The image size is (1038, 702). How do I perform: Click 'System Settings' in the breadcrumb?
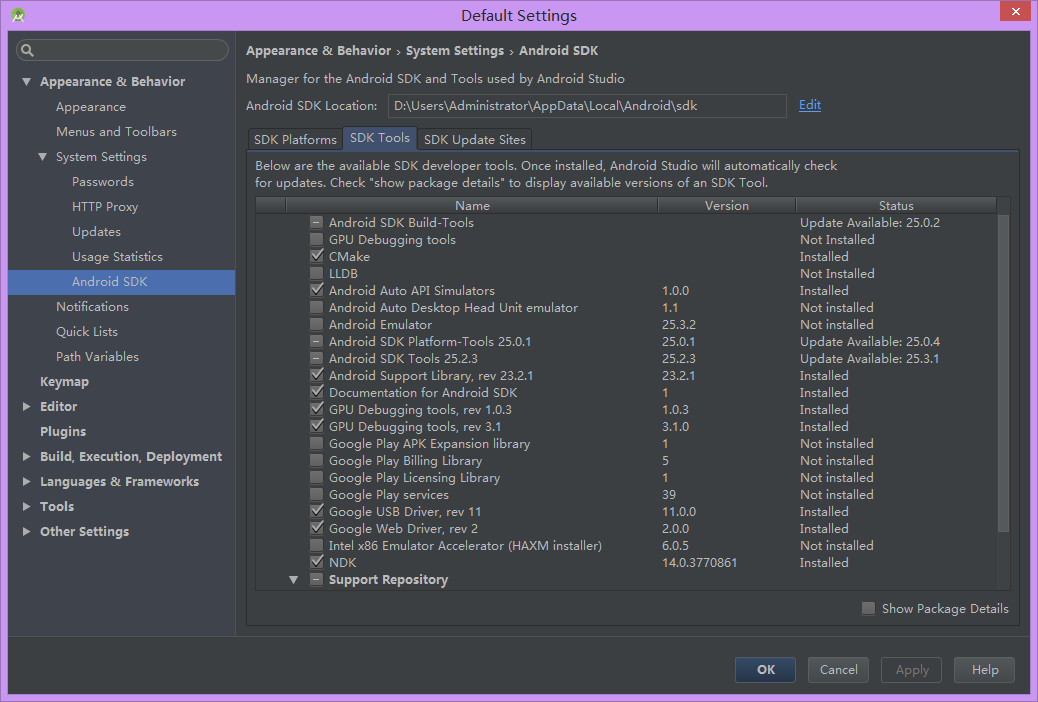[455, 50]
